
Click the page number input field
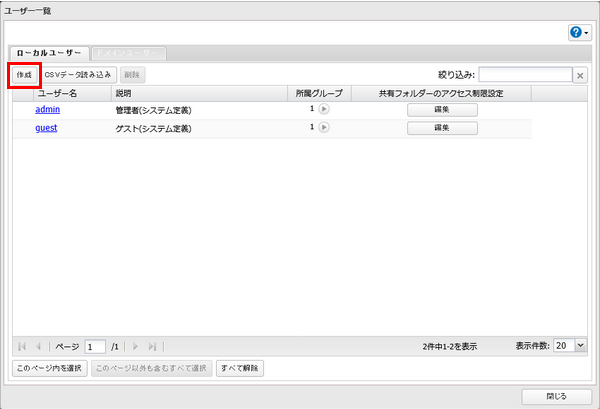tap(95, 347)
